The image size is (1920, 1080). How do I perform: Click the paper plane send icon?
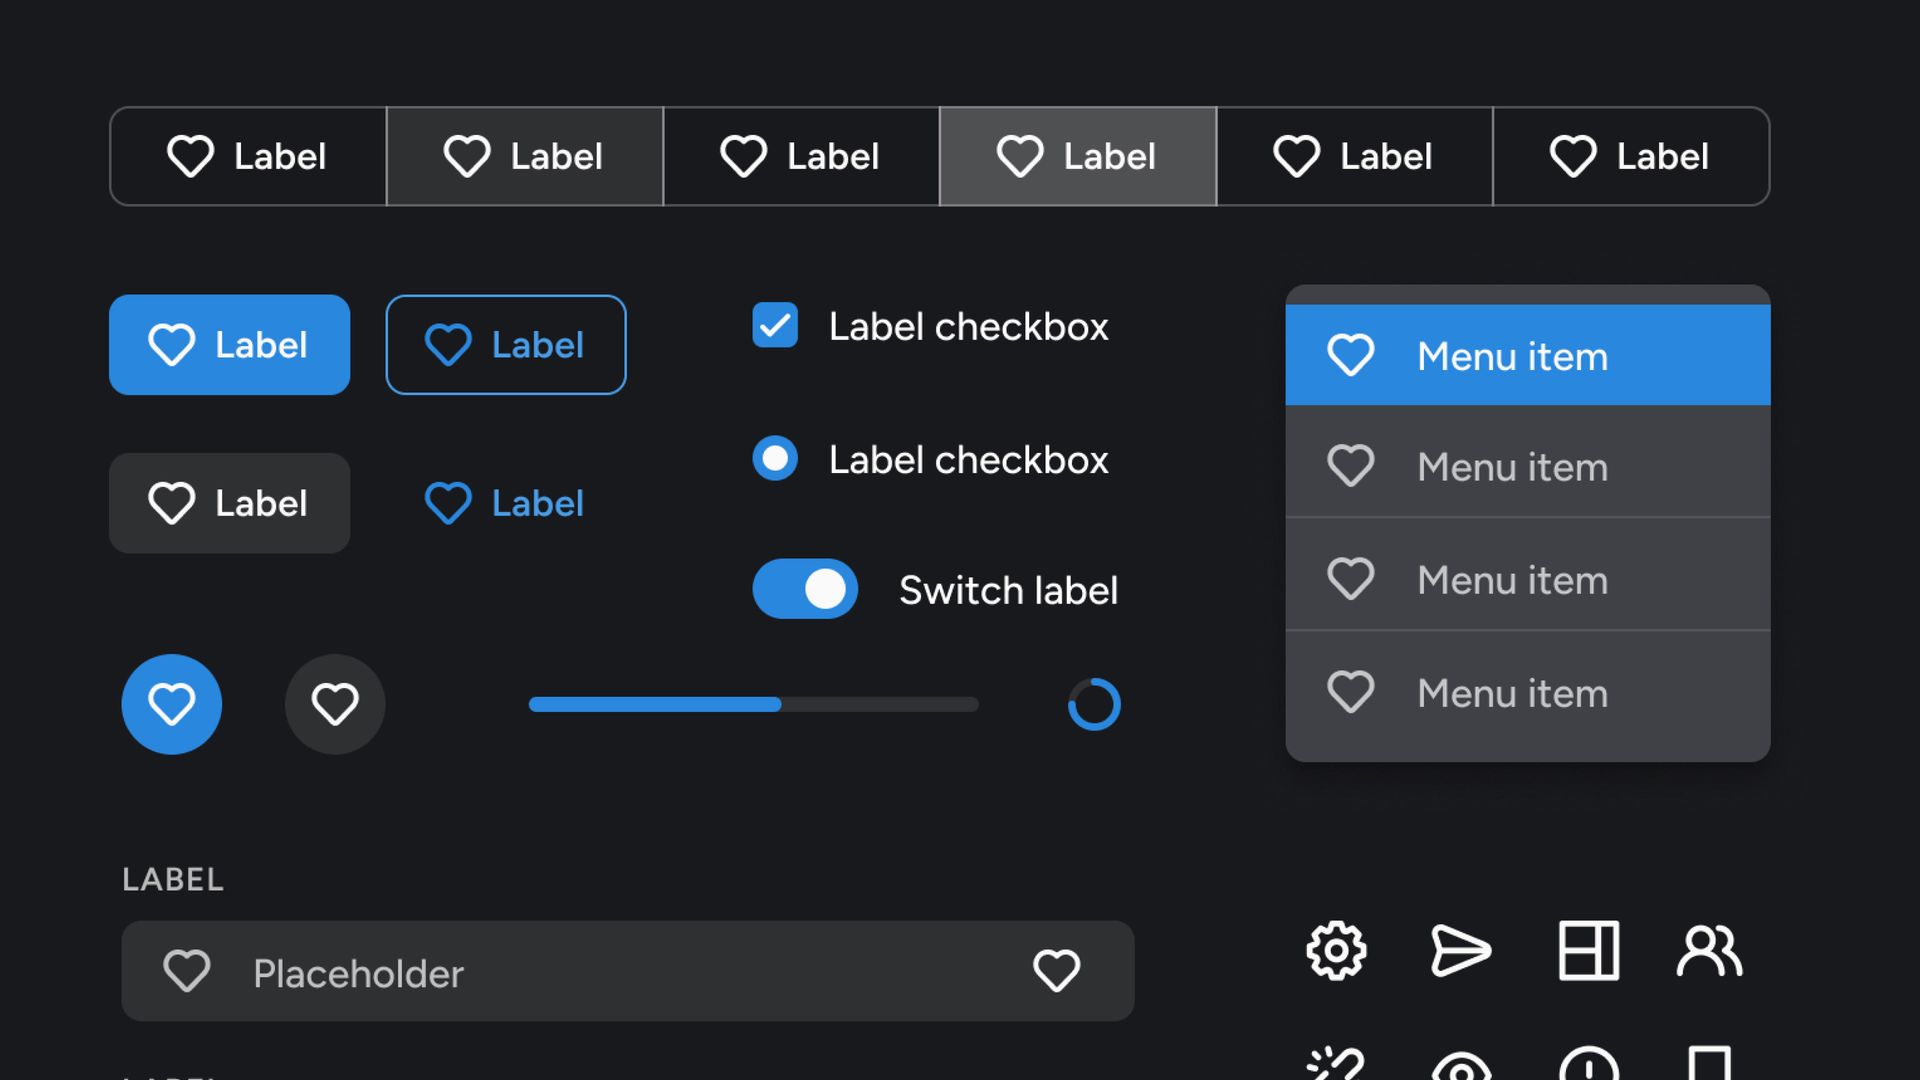pyautogui.click(x=1461, y=950)
